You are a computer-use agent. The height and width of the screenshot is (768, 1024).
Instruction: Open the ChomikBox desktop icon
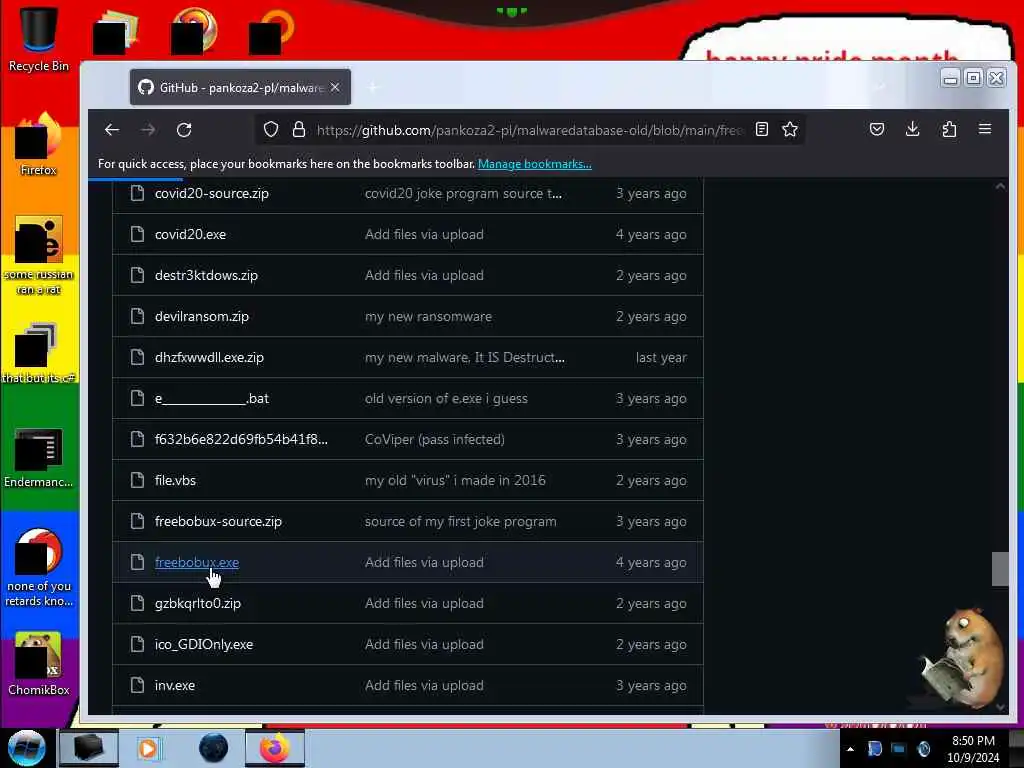[39, 664]
